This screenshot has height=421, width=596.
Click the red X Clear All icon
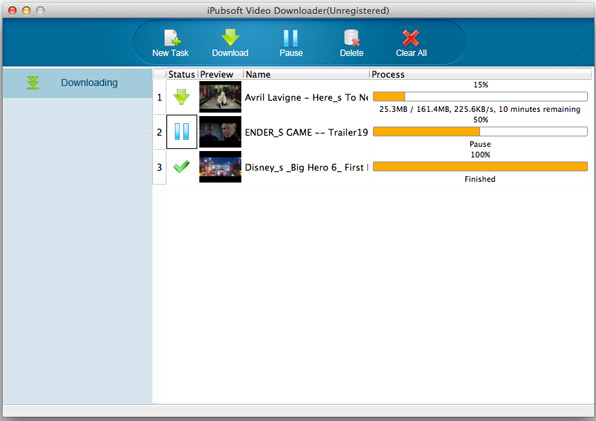(x=411, y=38)
